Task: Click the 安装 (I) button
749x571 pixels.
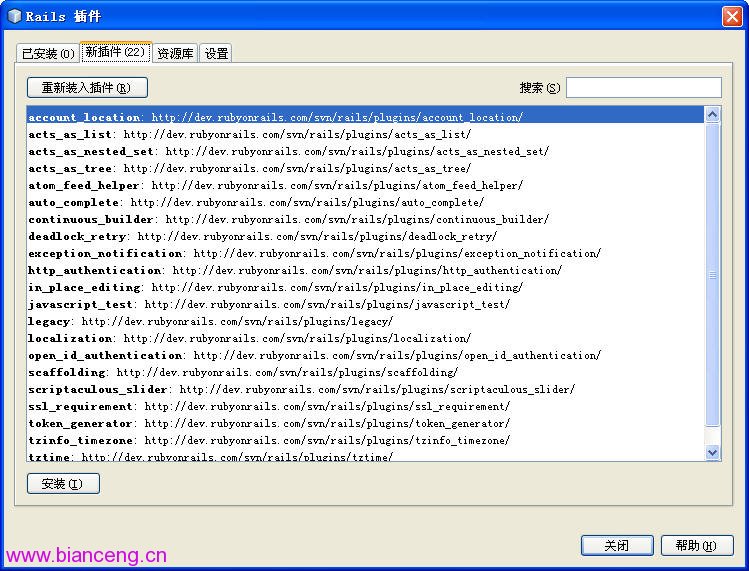Action: pos(63,484)
